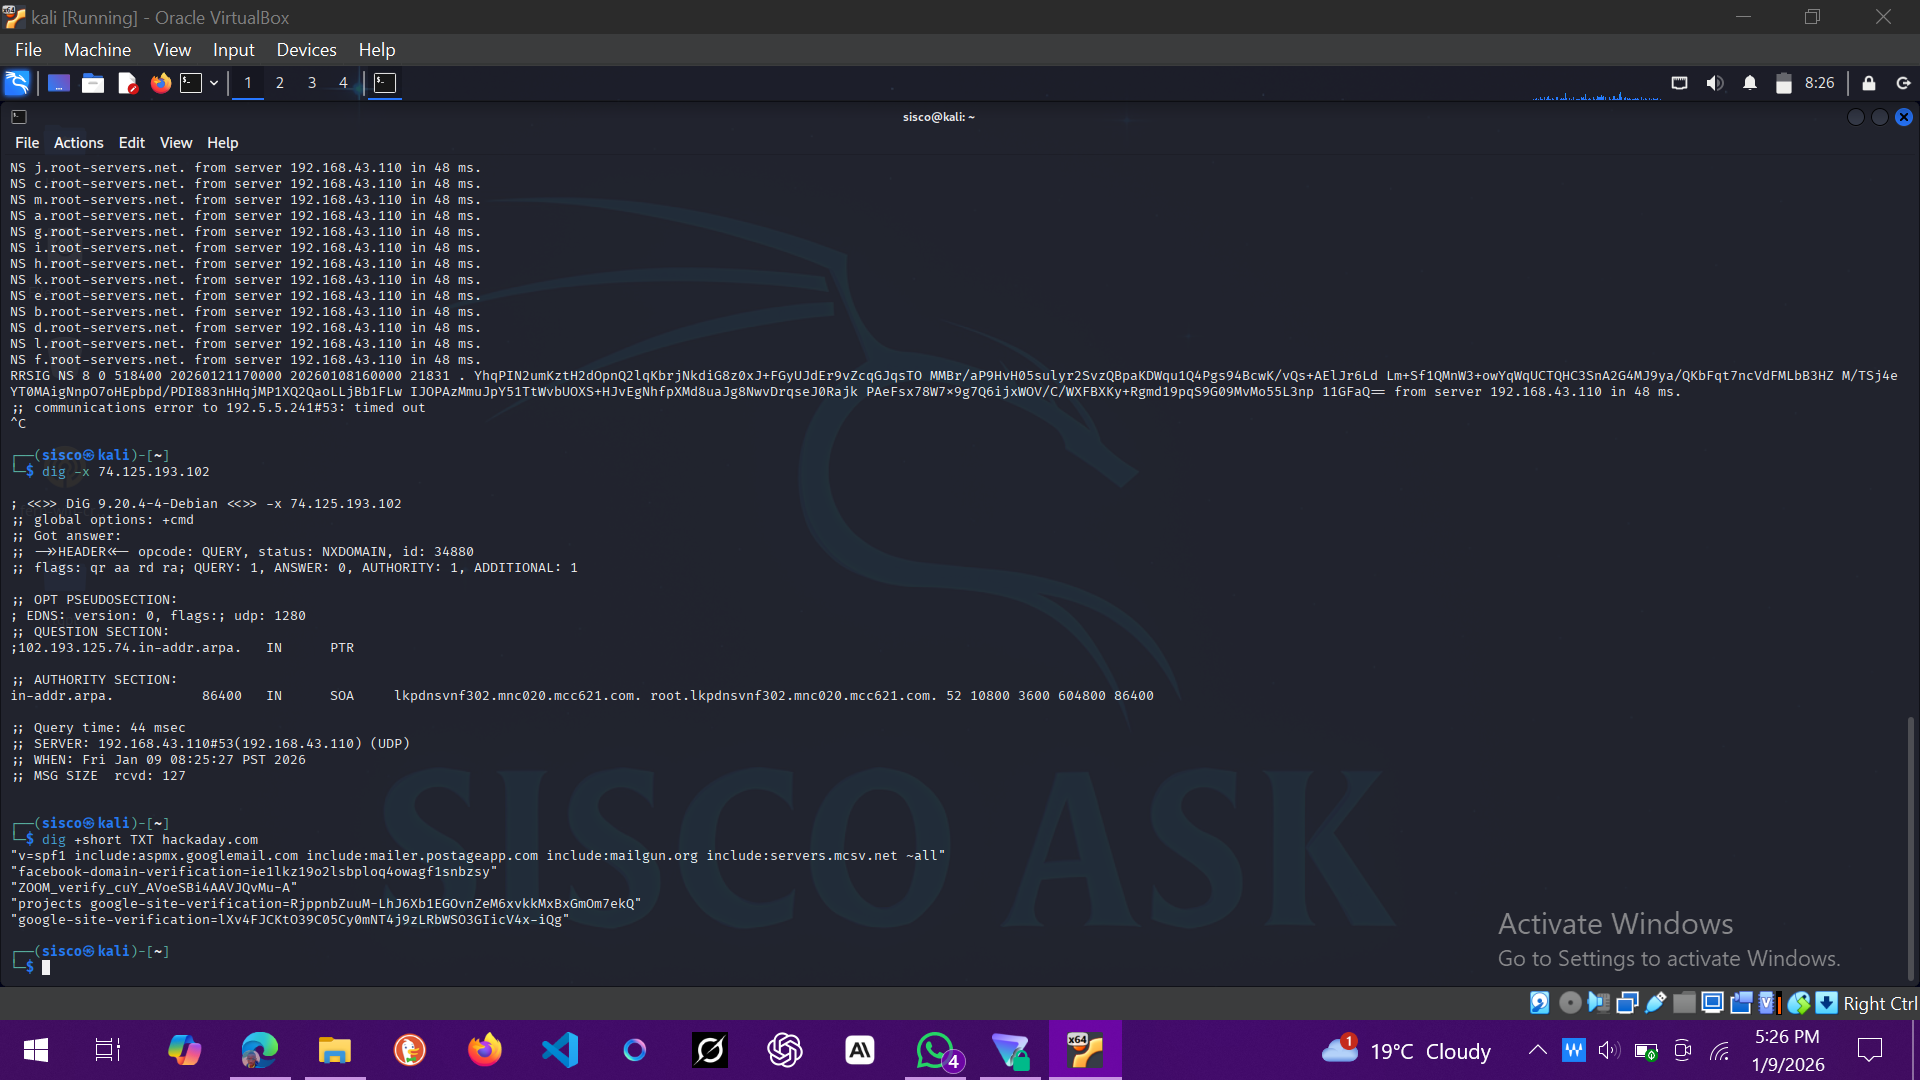Open VirtualBox View menu

pyautogui.click(x=172, y=50)
